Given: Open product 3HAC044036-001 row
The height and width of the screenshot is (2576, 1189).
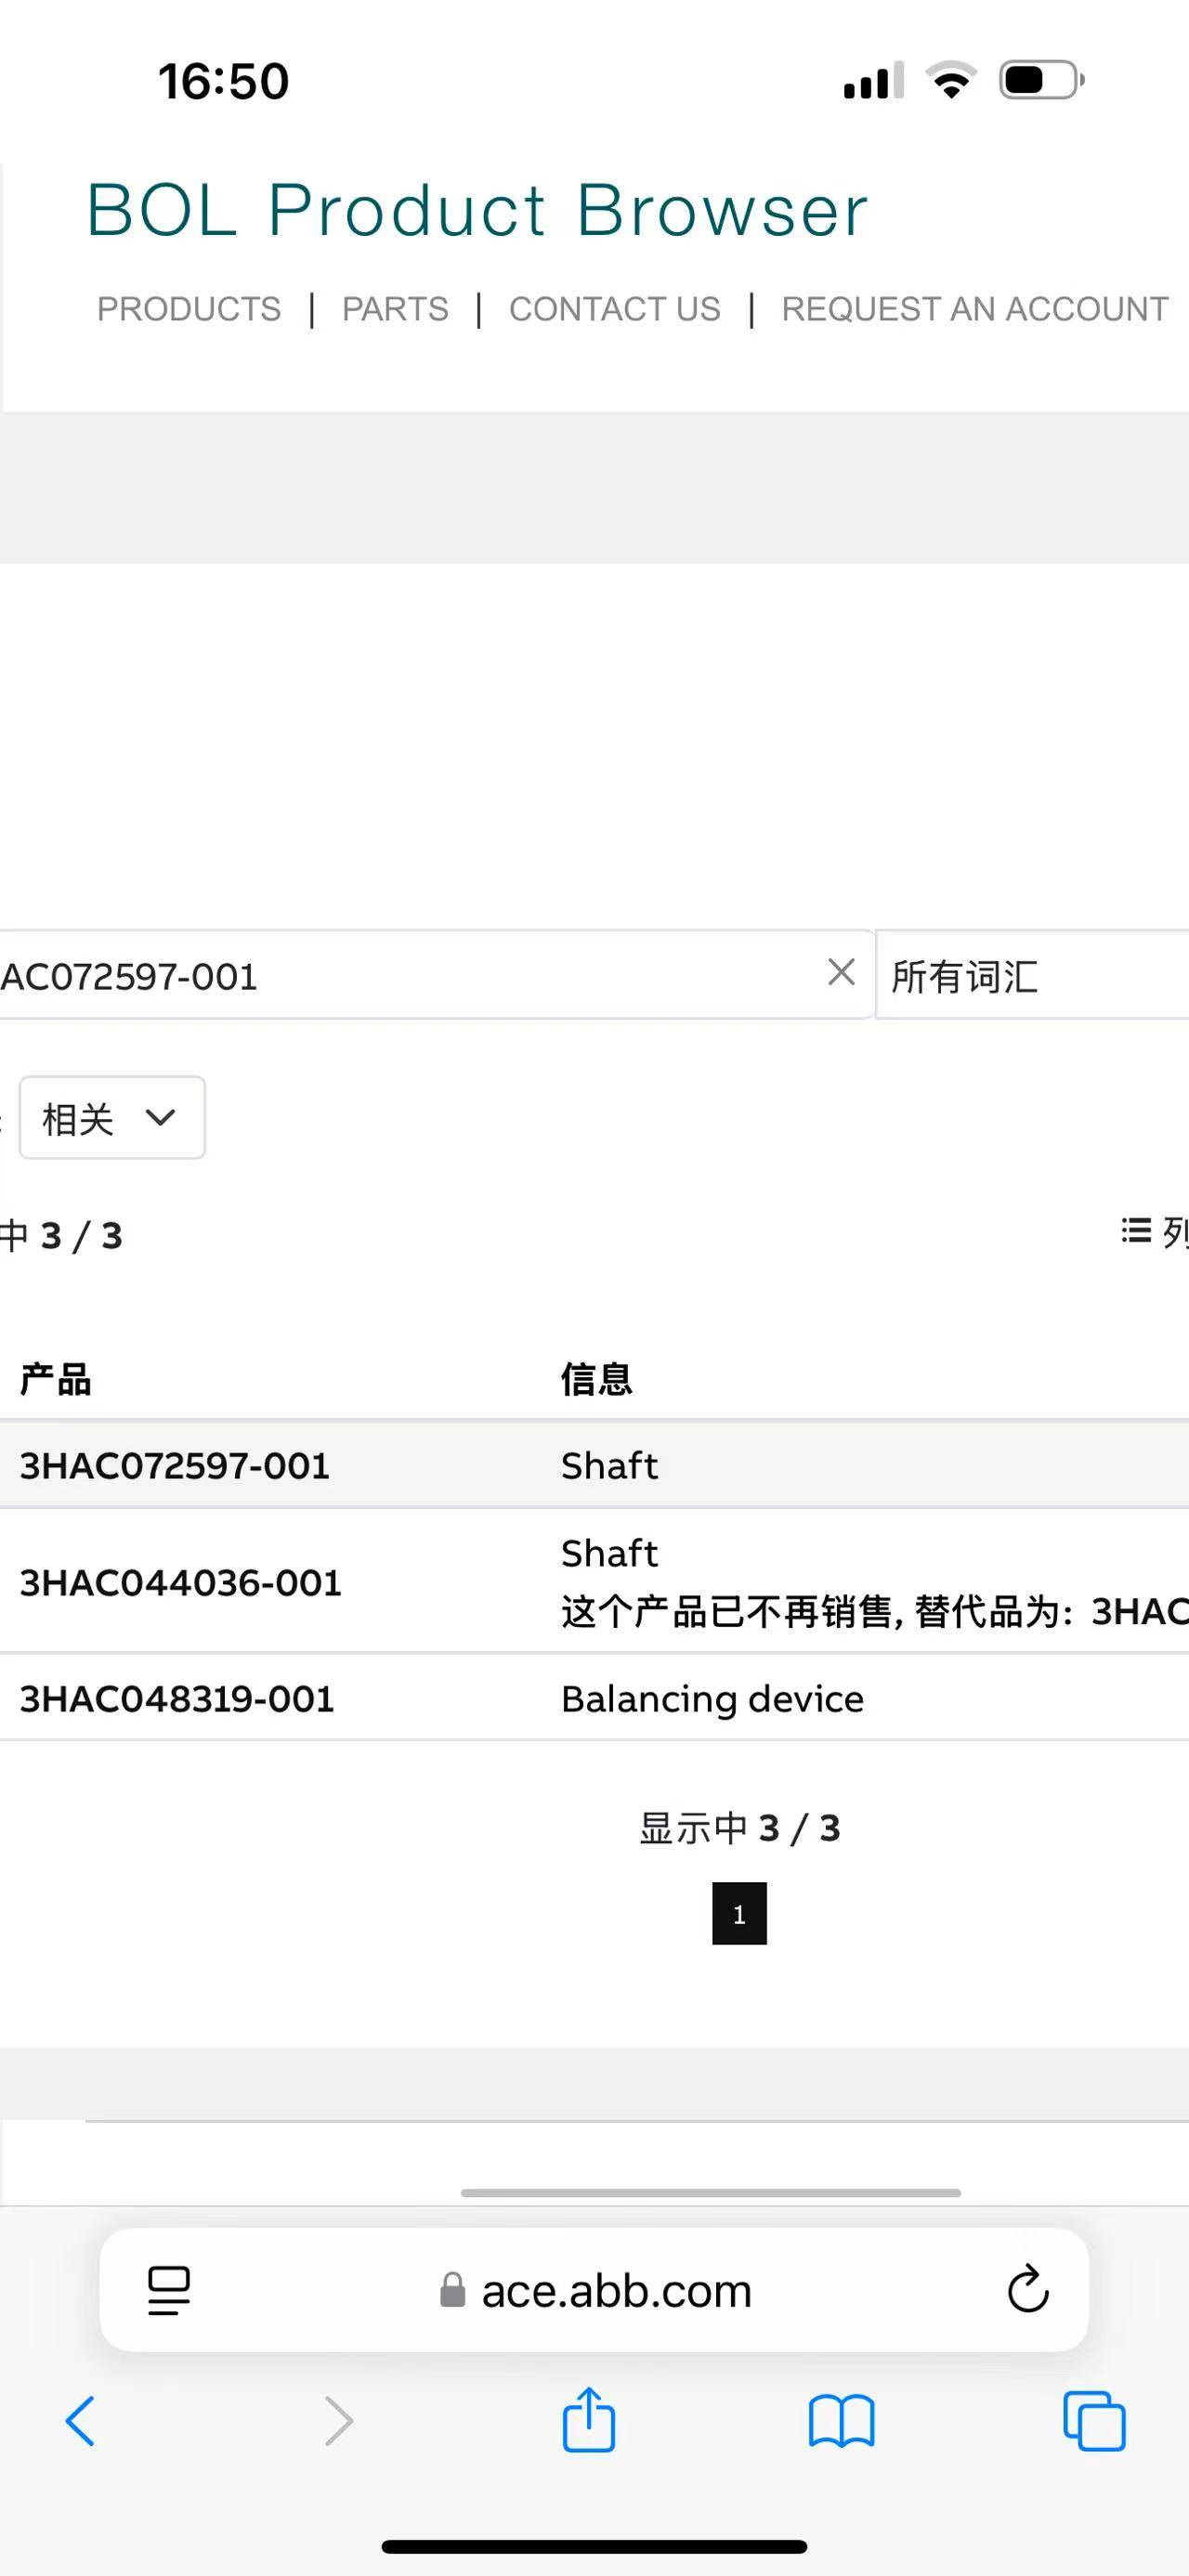Looking at the screenshot, I should 181,1582.
